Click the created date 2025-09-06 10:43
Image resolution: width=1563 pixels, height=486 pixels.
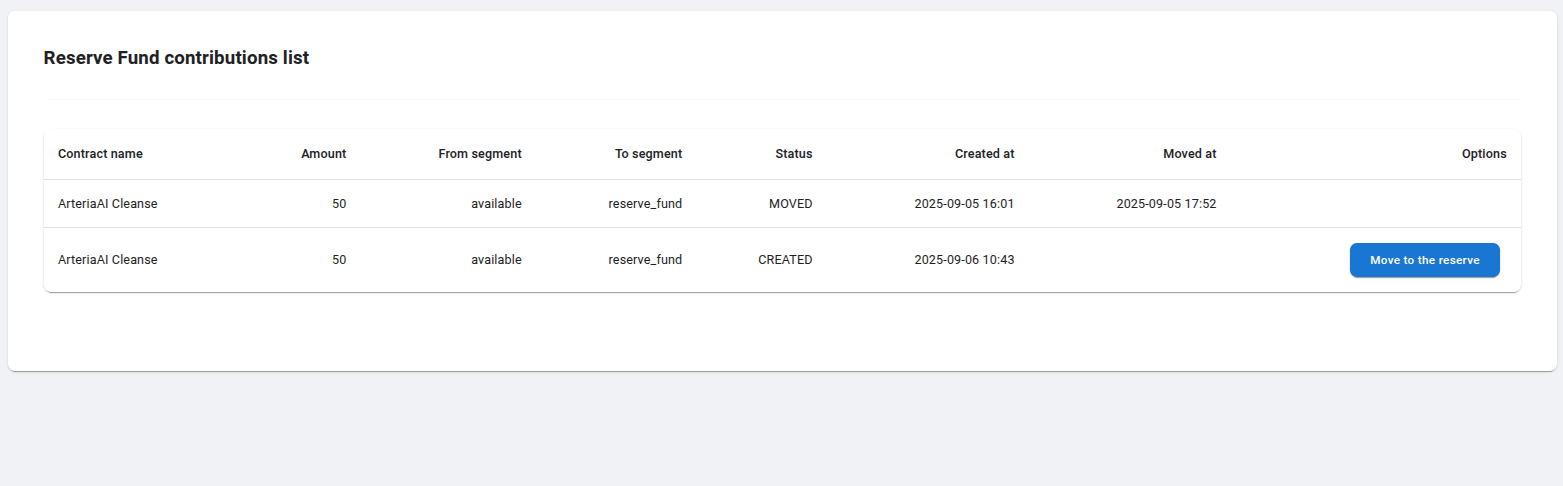point(964,260)
